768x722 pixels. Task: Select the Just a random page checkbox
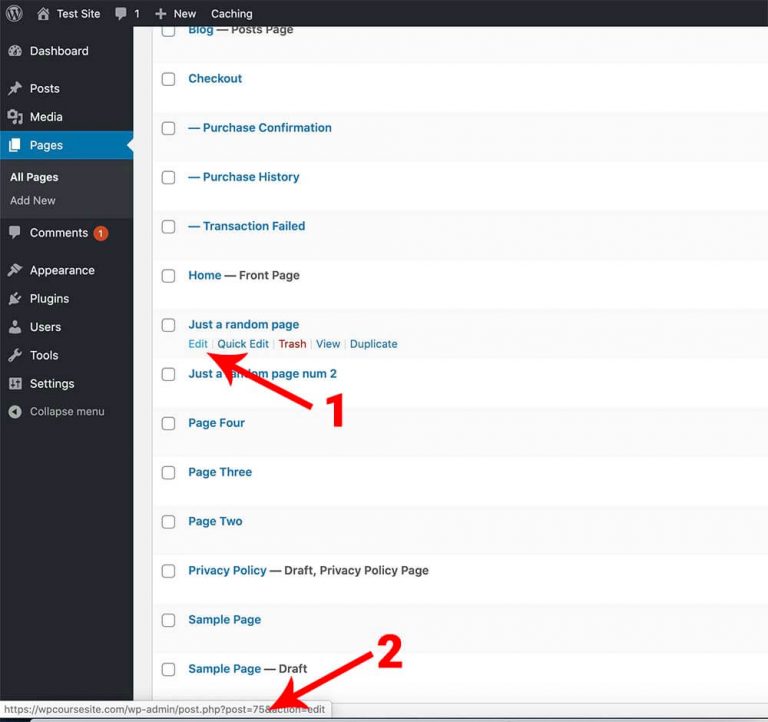point(168,325)
